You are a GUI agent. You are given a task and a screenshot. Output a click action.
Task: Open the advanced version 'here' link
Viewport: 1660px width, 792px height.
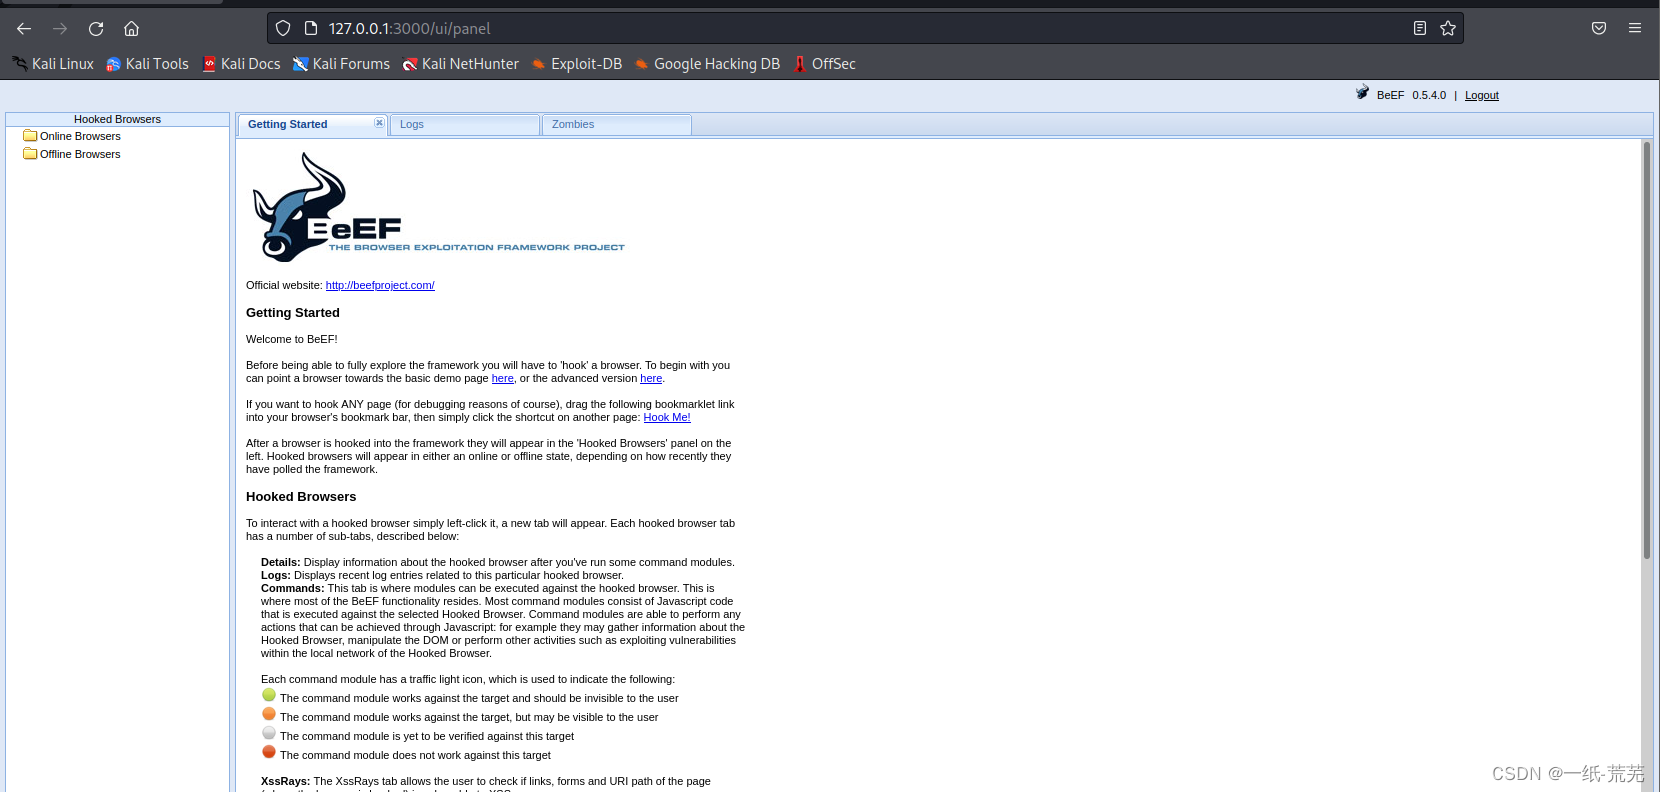coord(651,378)
